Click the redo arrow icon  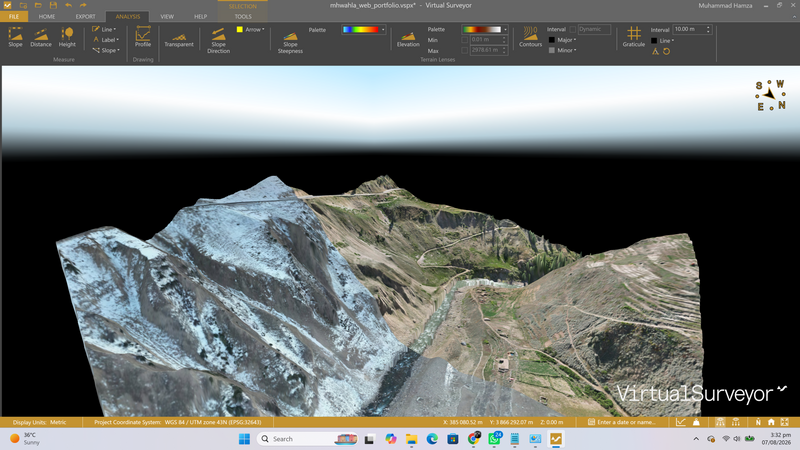[x=83, y=5]
